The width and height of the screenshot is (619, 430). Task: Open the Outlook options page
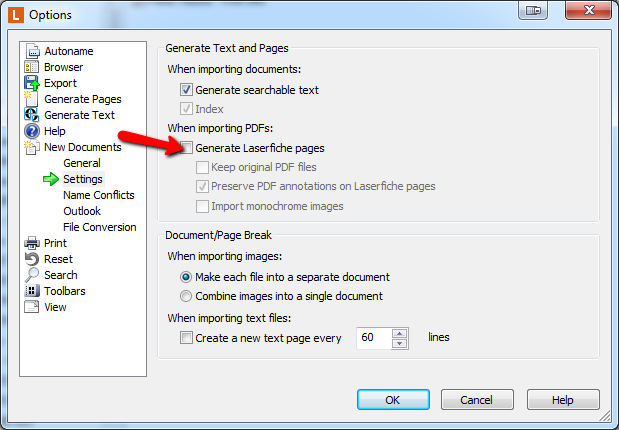[82, 211]
